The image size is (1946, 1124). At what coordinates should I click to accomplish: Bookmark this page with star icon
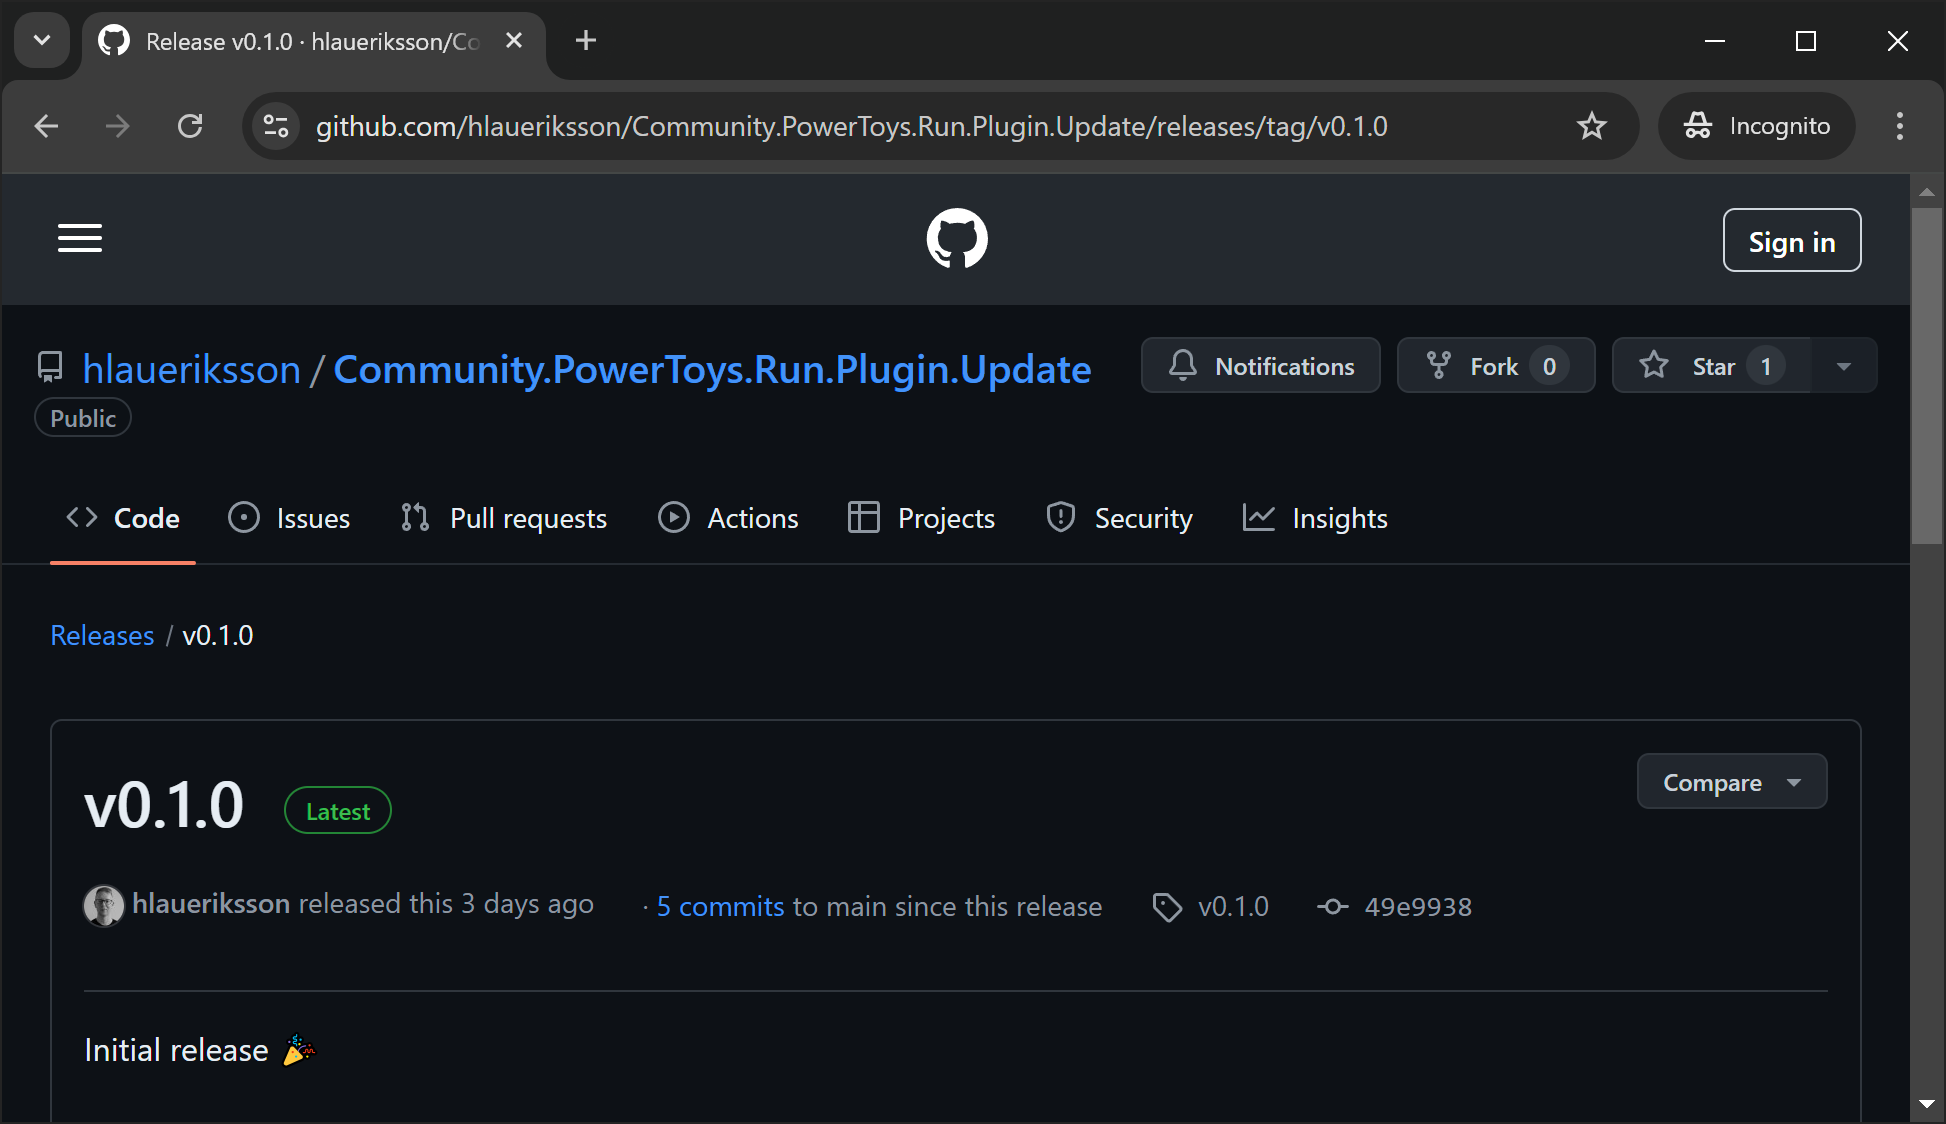(x=1591, y=127)
